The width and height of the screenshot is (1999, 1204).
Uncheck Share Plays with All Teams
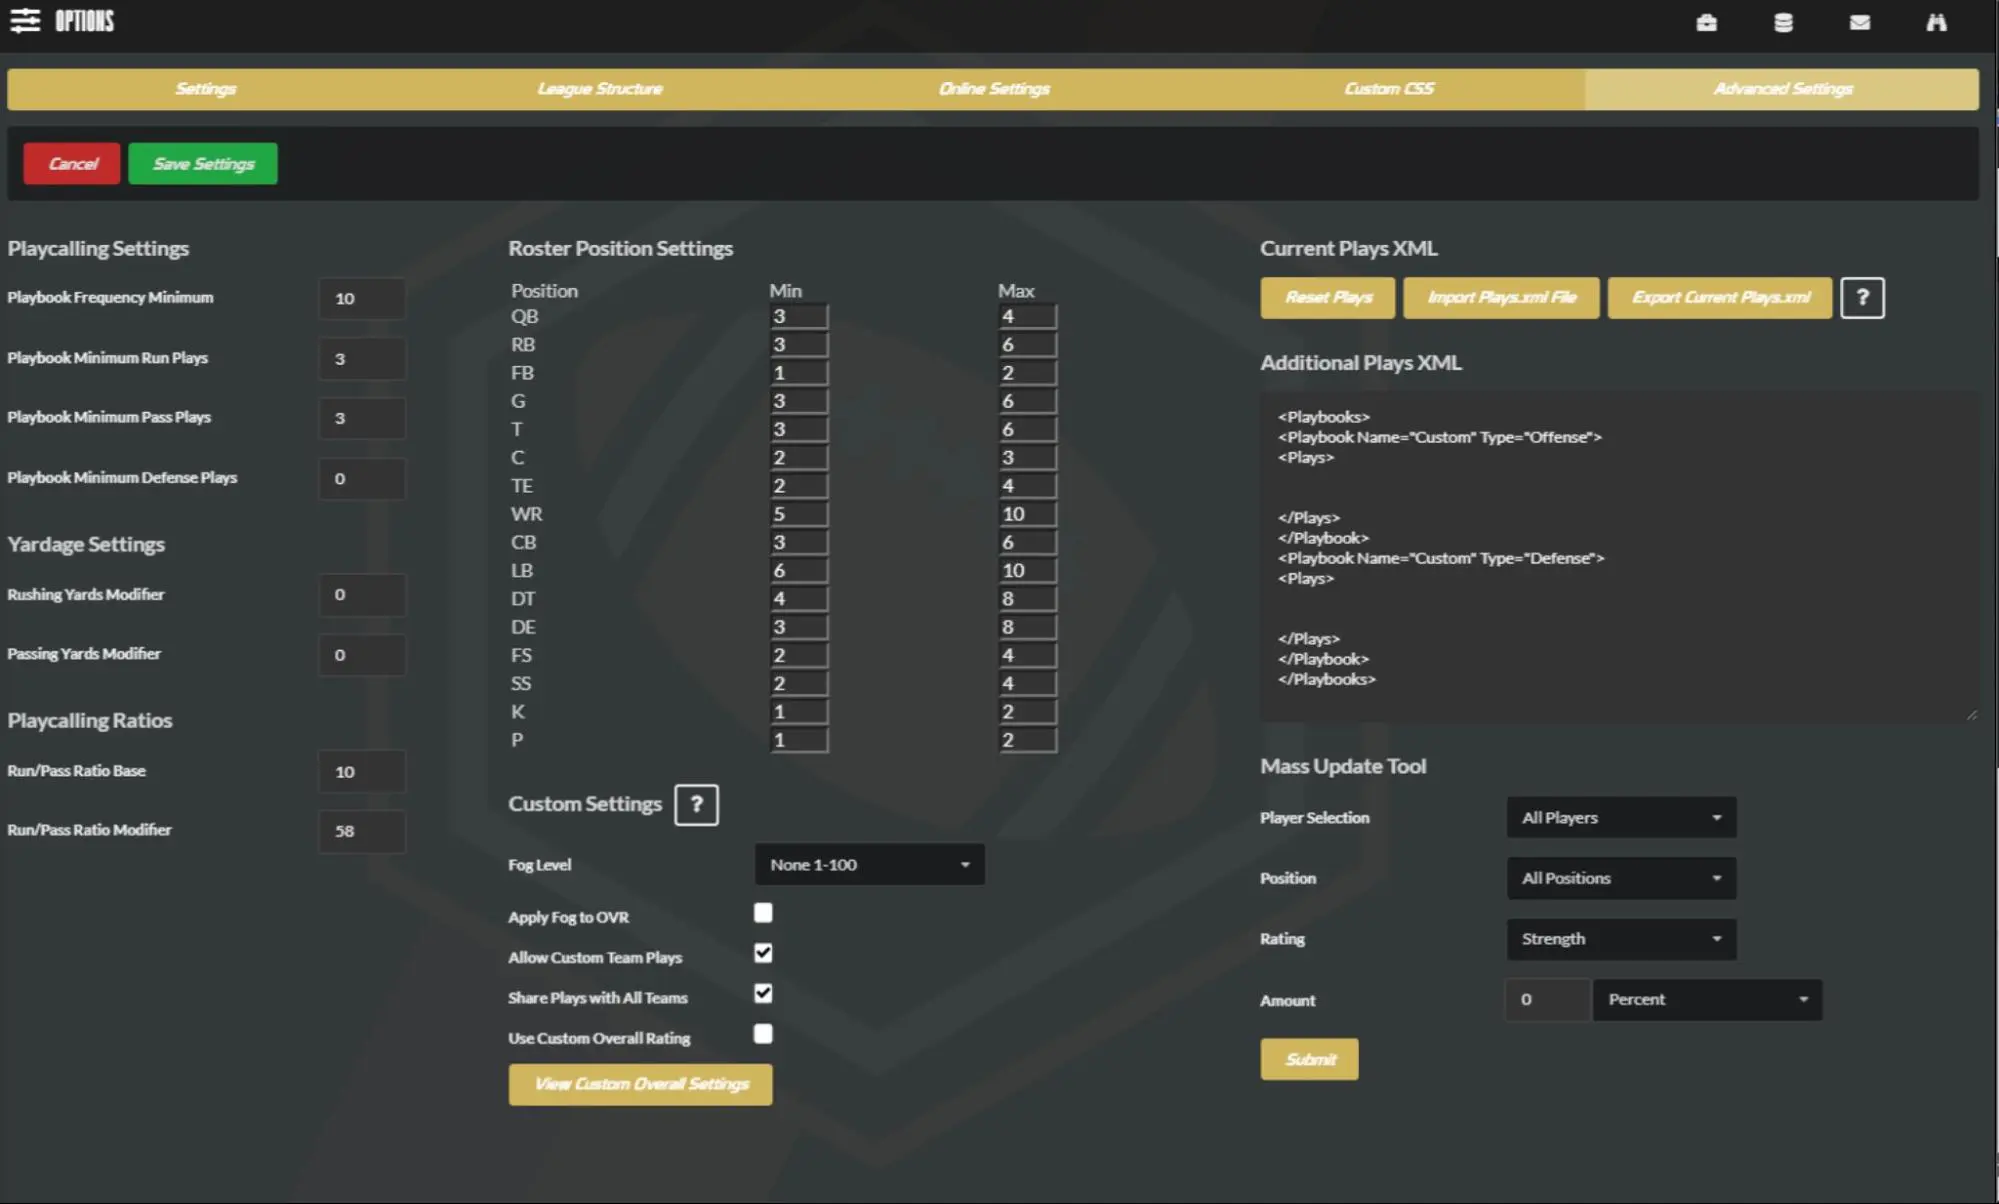tap(763, 994)
